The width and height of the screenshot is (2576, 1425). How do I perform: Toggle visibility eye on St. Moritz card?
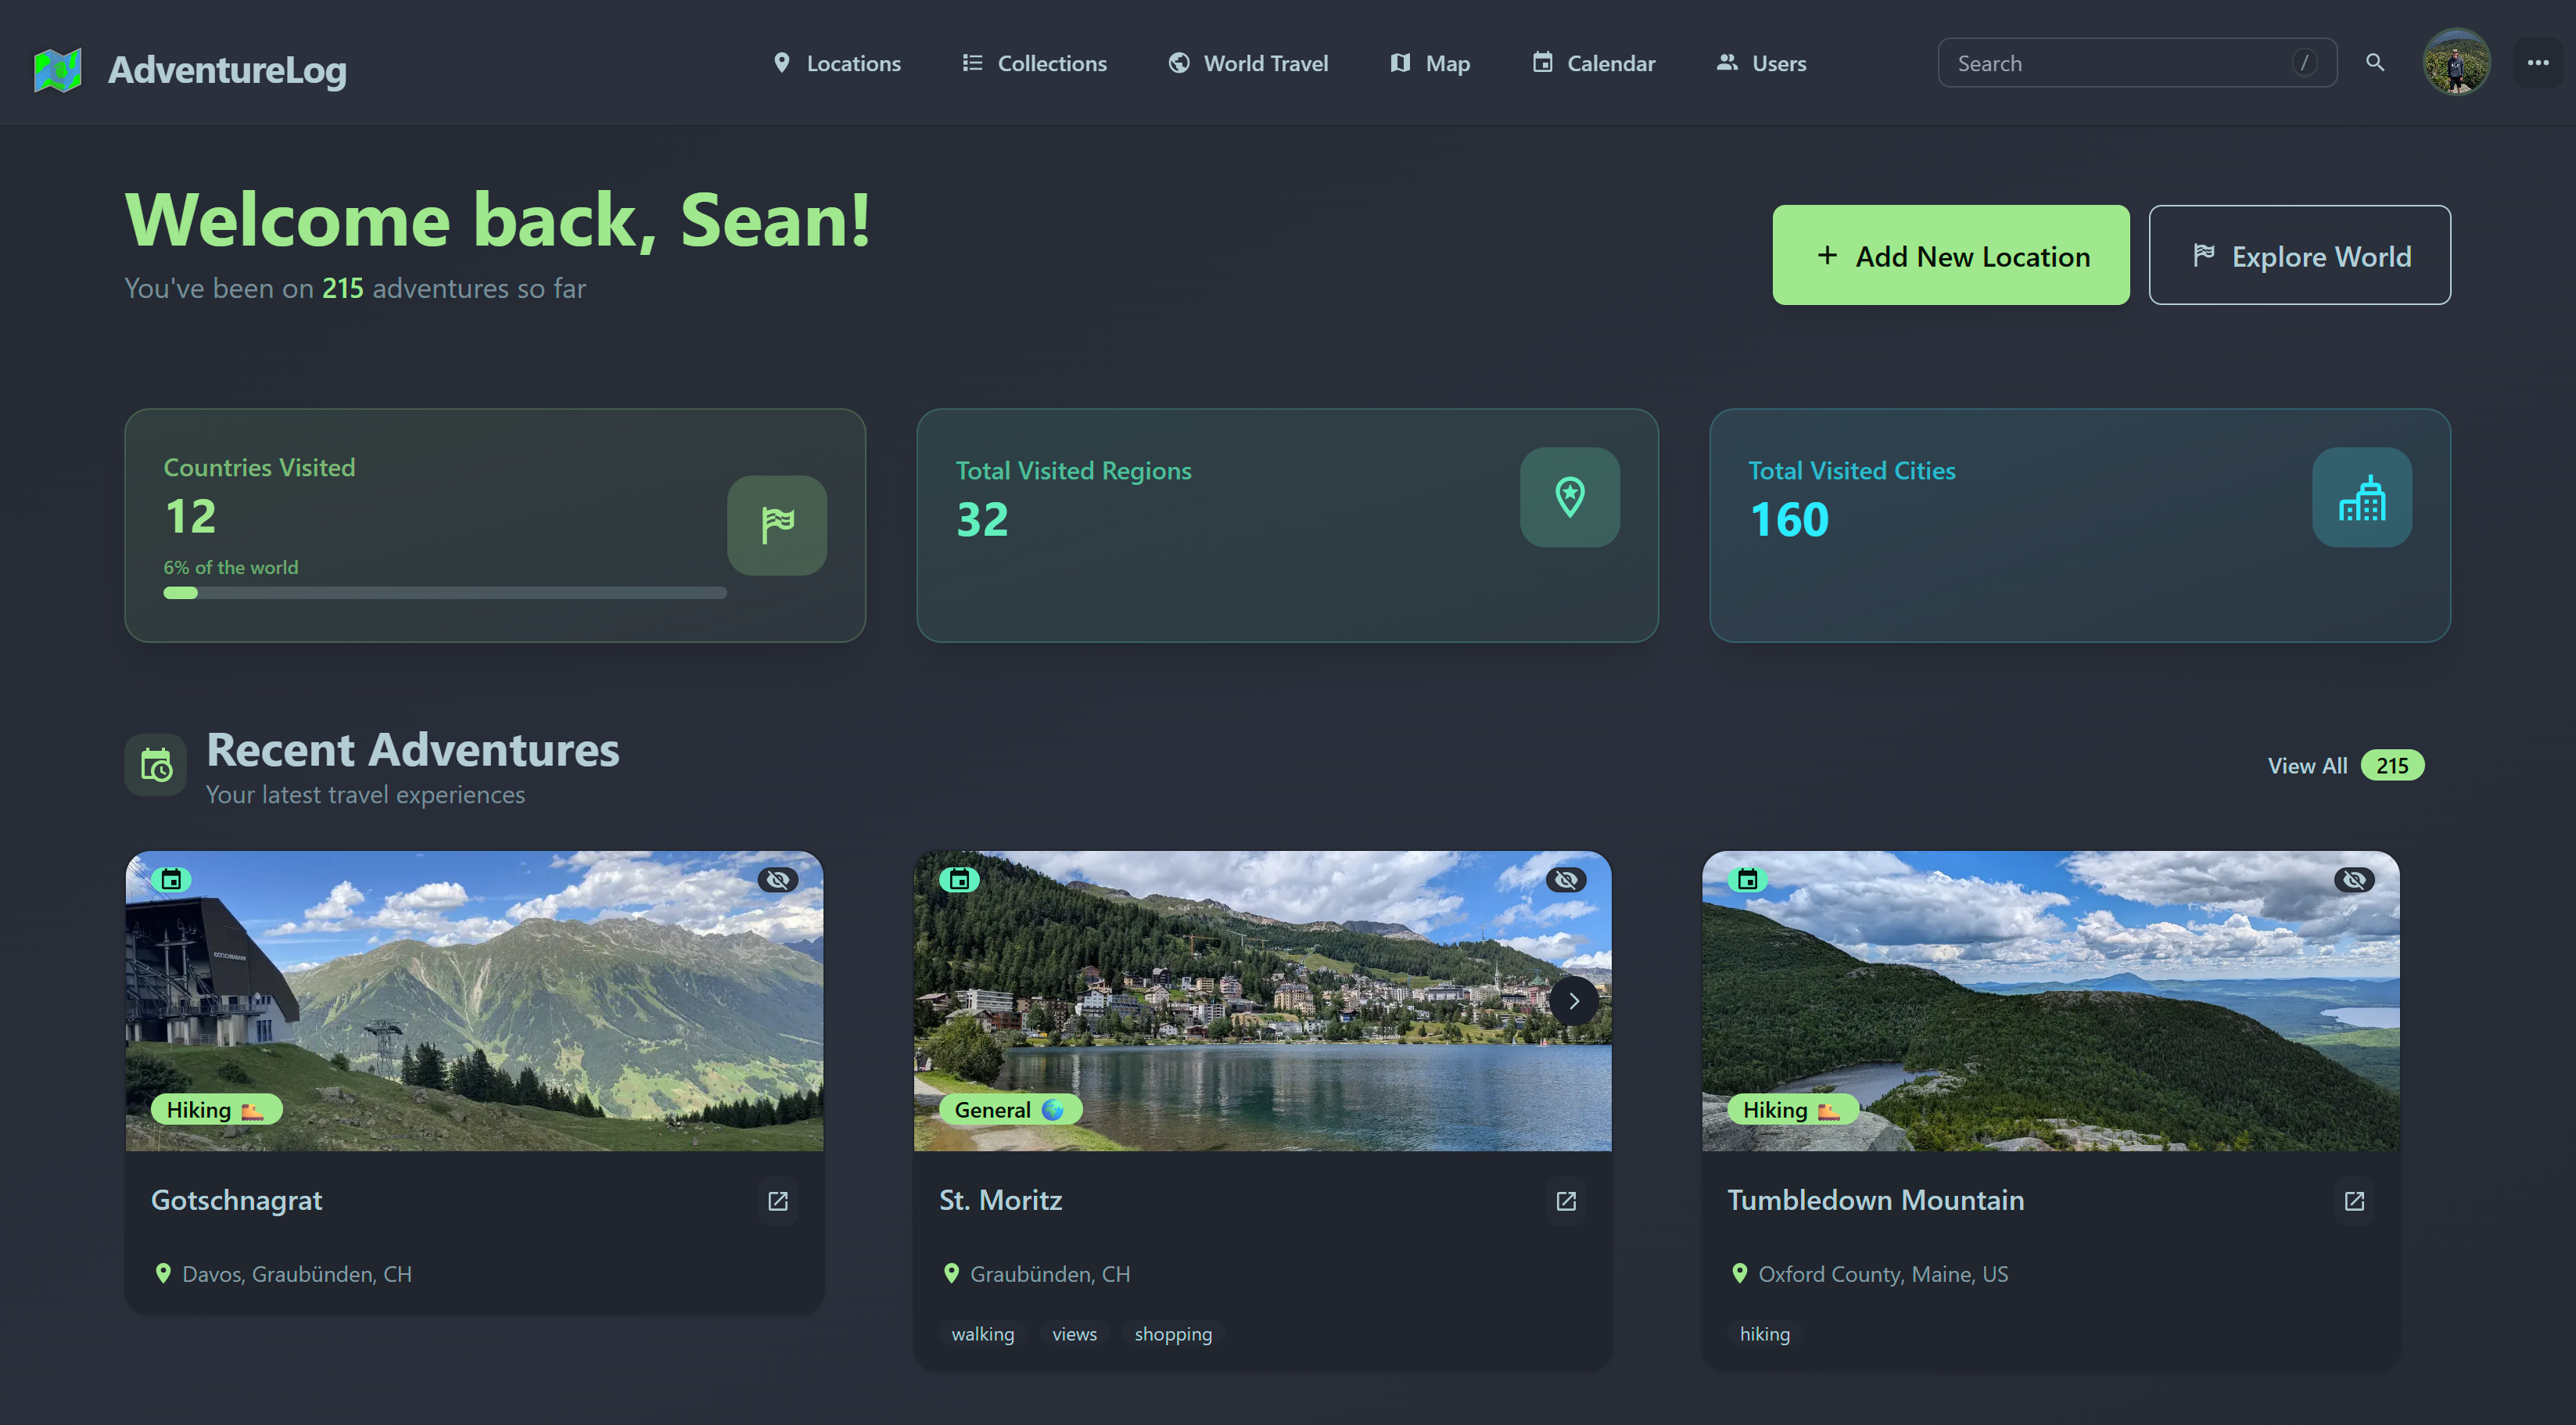coord(1566,880)
